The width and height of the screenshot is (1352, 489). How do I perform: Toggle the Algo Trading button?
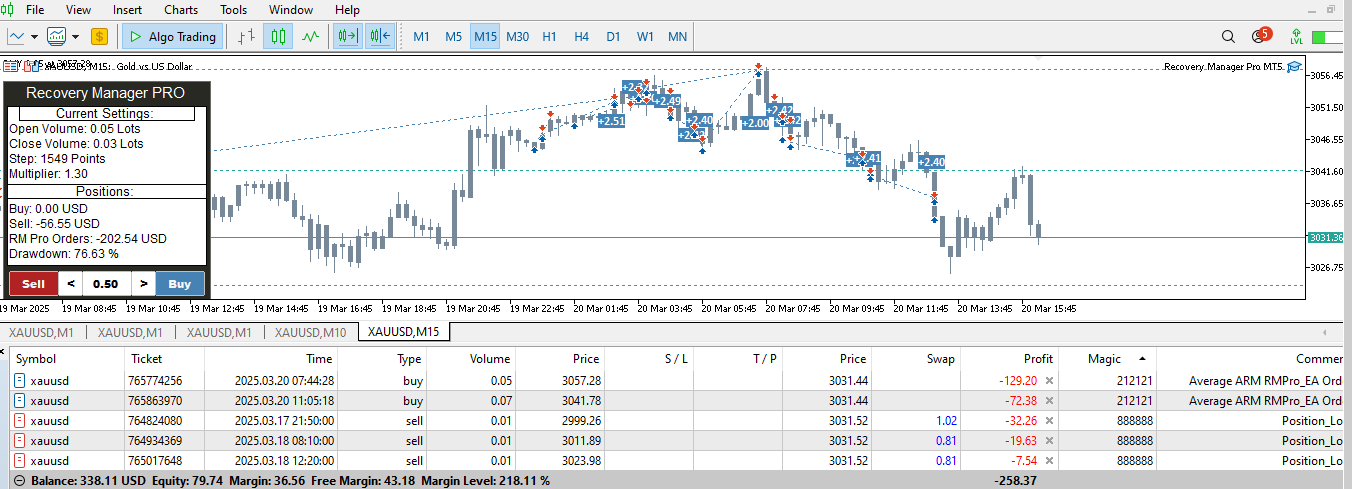tap(171, 37)
